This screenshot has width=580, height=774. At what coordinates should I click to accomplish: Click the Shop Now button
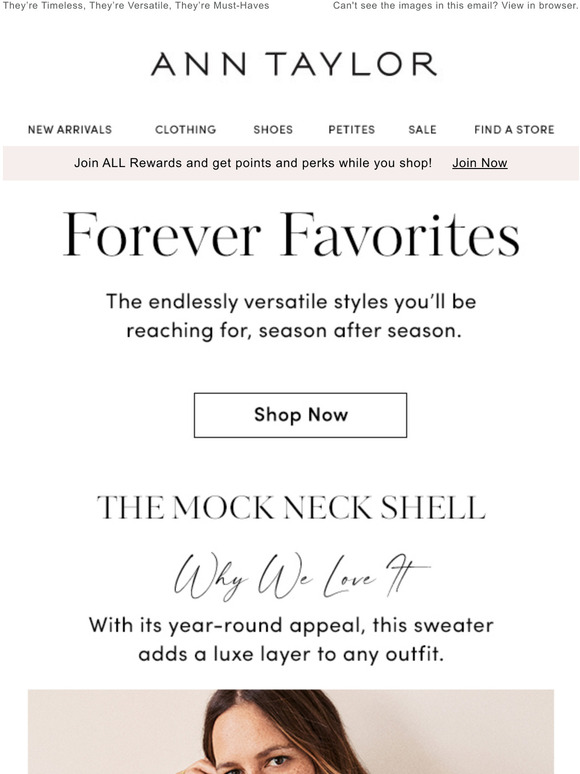point(300,415)
